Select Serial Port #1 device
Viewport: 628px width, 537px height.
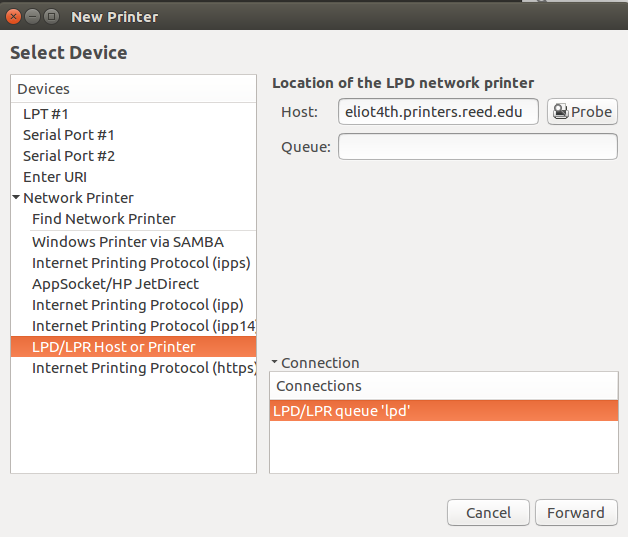[69, 135]
